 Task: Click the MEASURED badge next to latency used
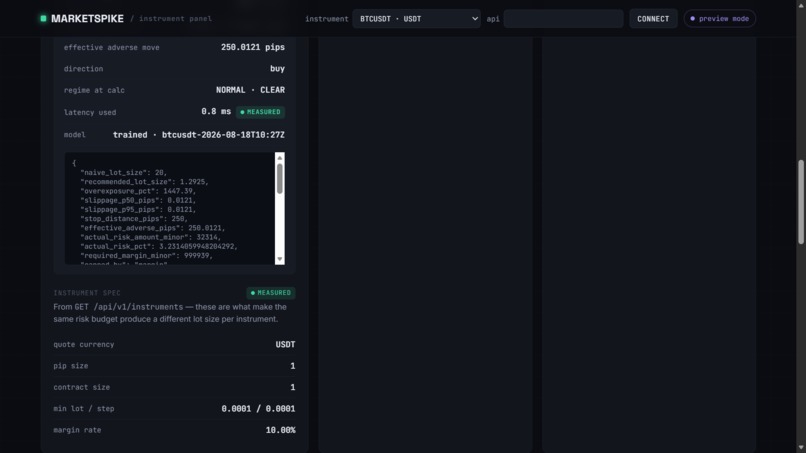click(x=261, y=112)
